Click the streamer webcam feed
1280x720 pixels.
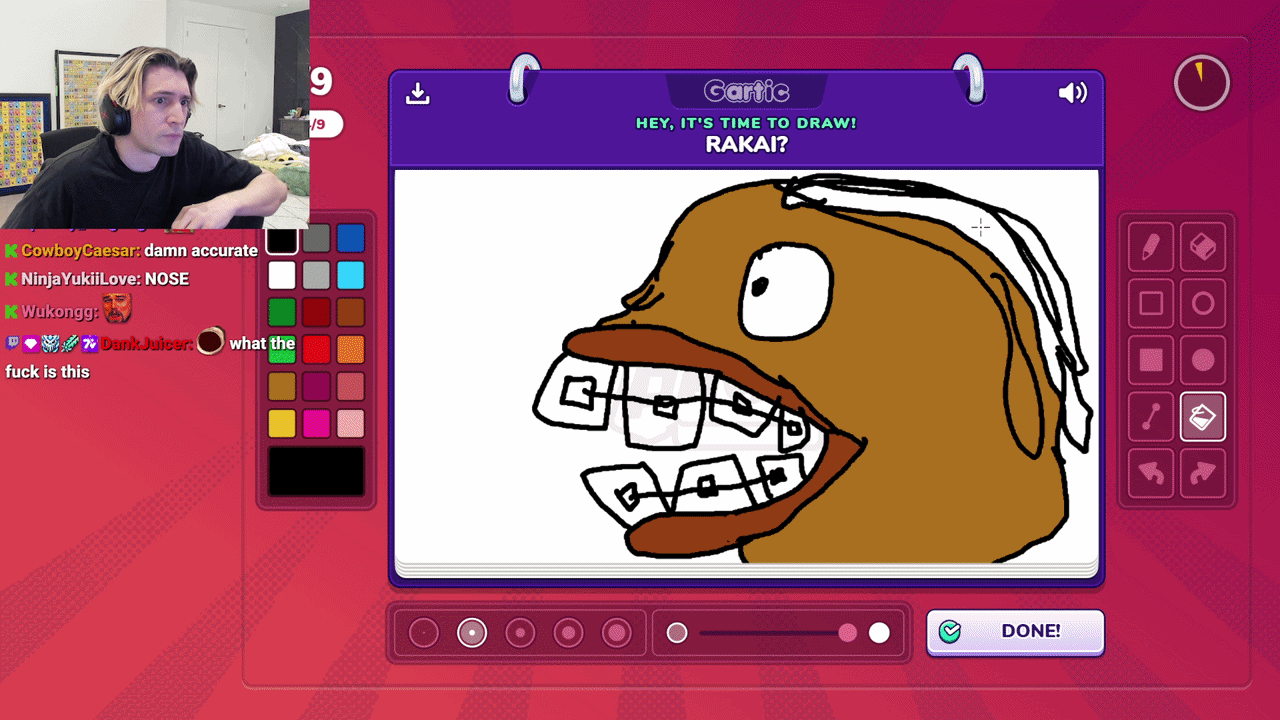(x=154, y=114)
